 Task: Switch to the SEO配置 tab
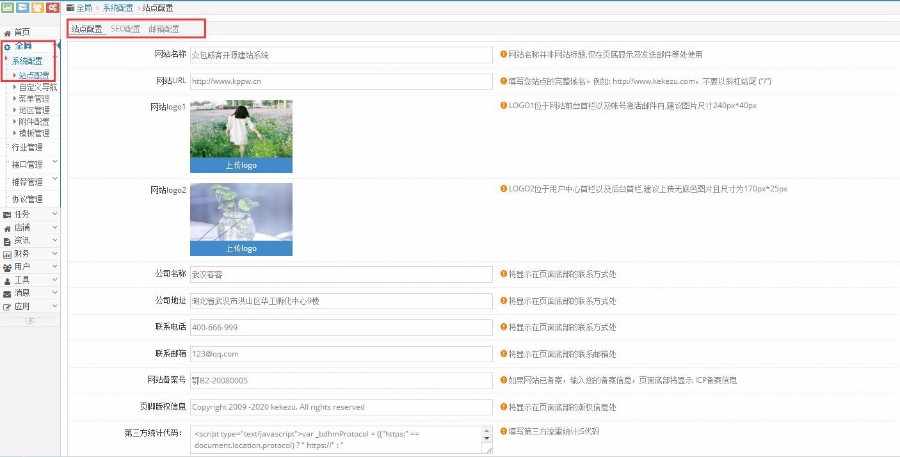[x=125, y=29]
